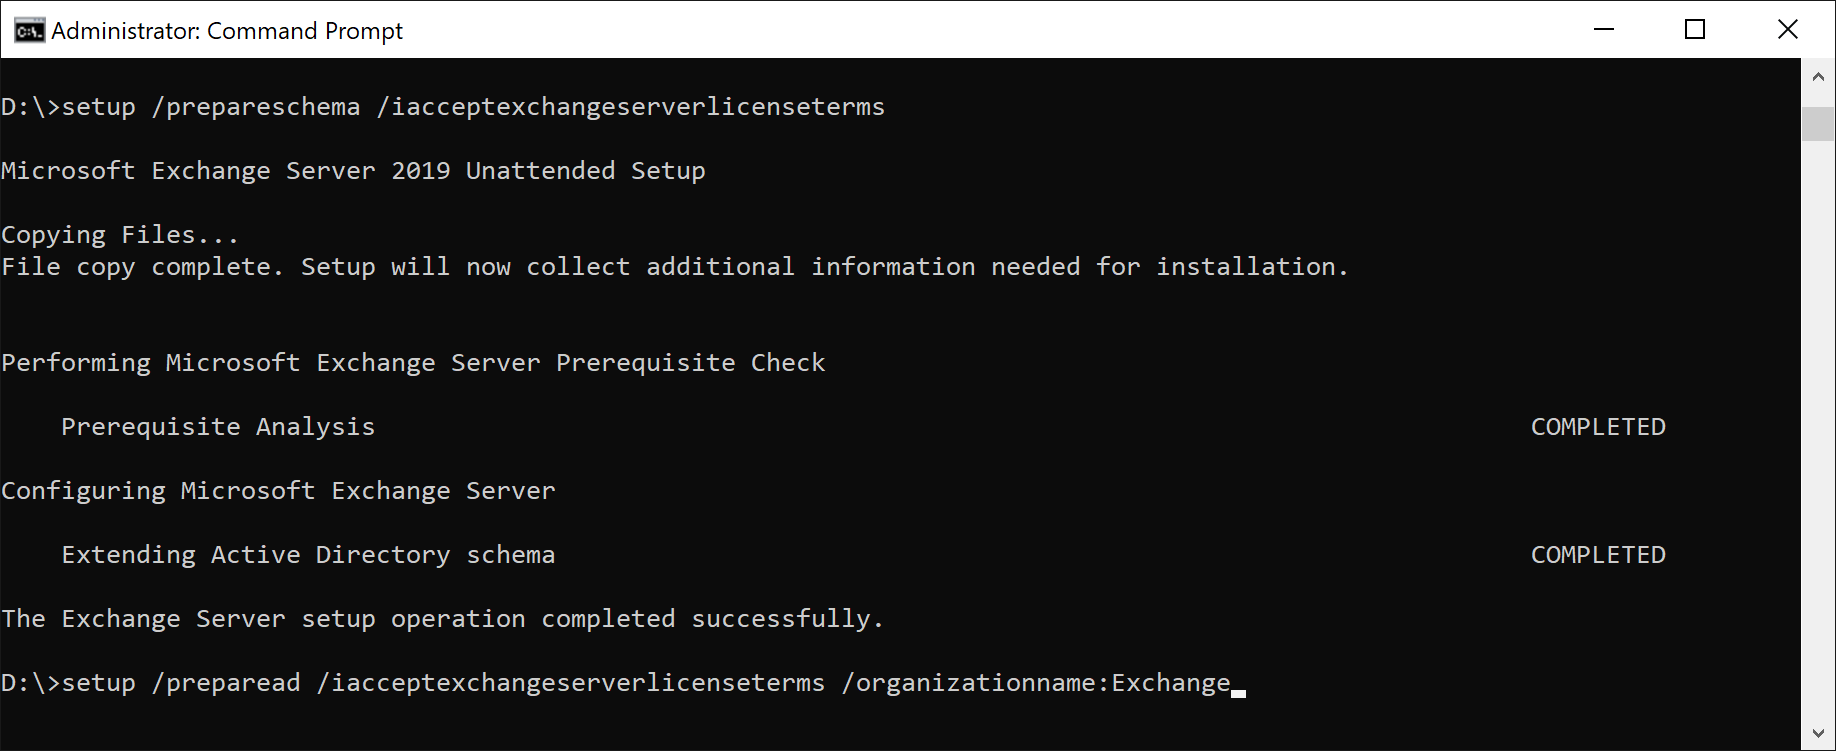Click the setup /prepareschema command line
The image size is (1836, 751).
coord(443,107)
